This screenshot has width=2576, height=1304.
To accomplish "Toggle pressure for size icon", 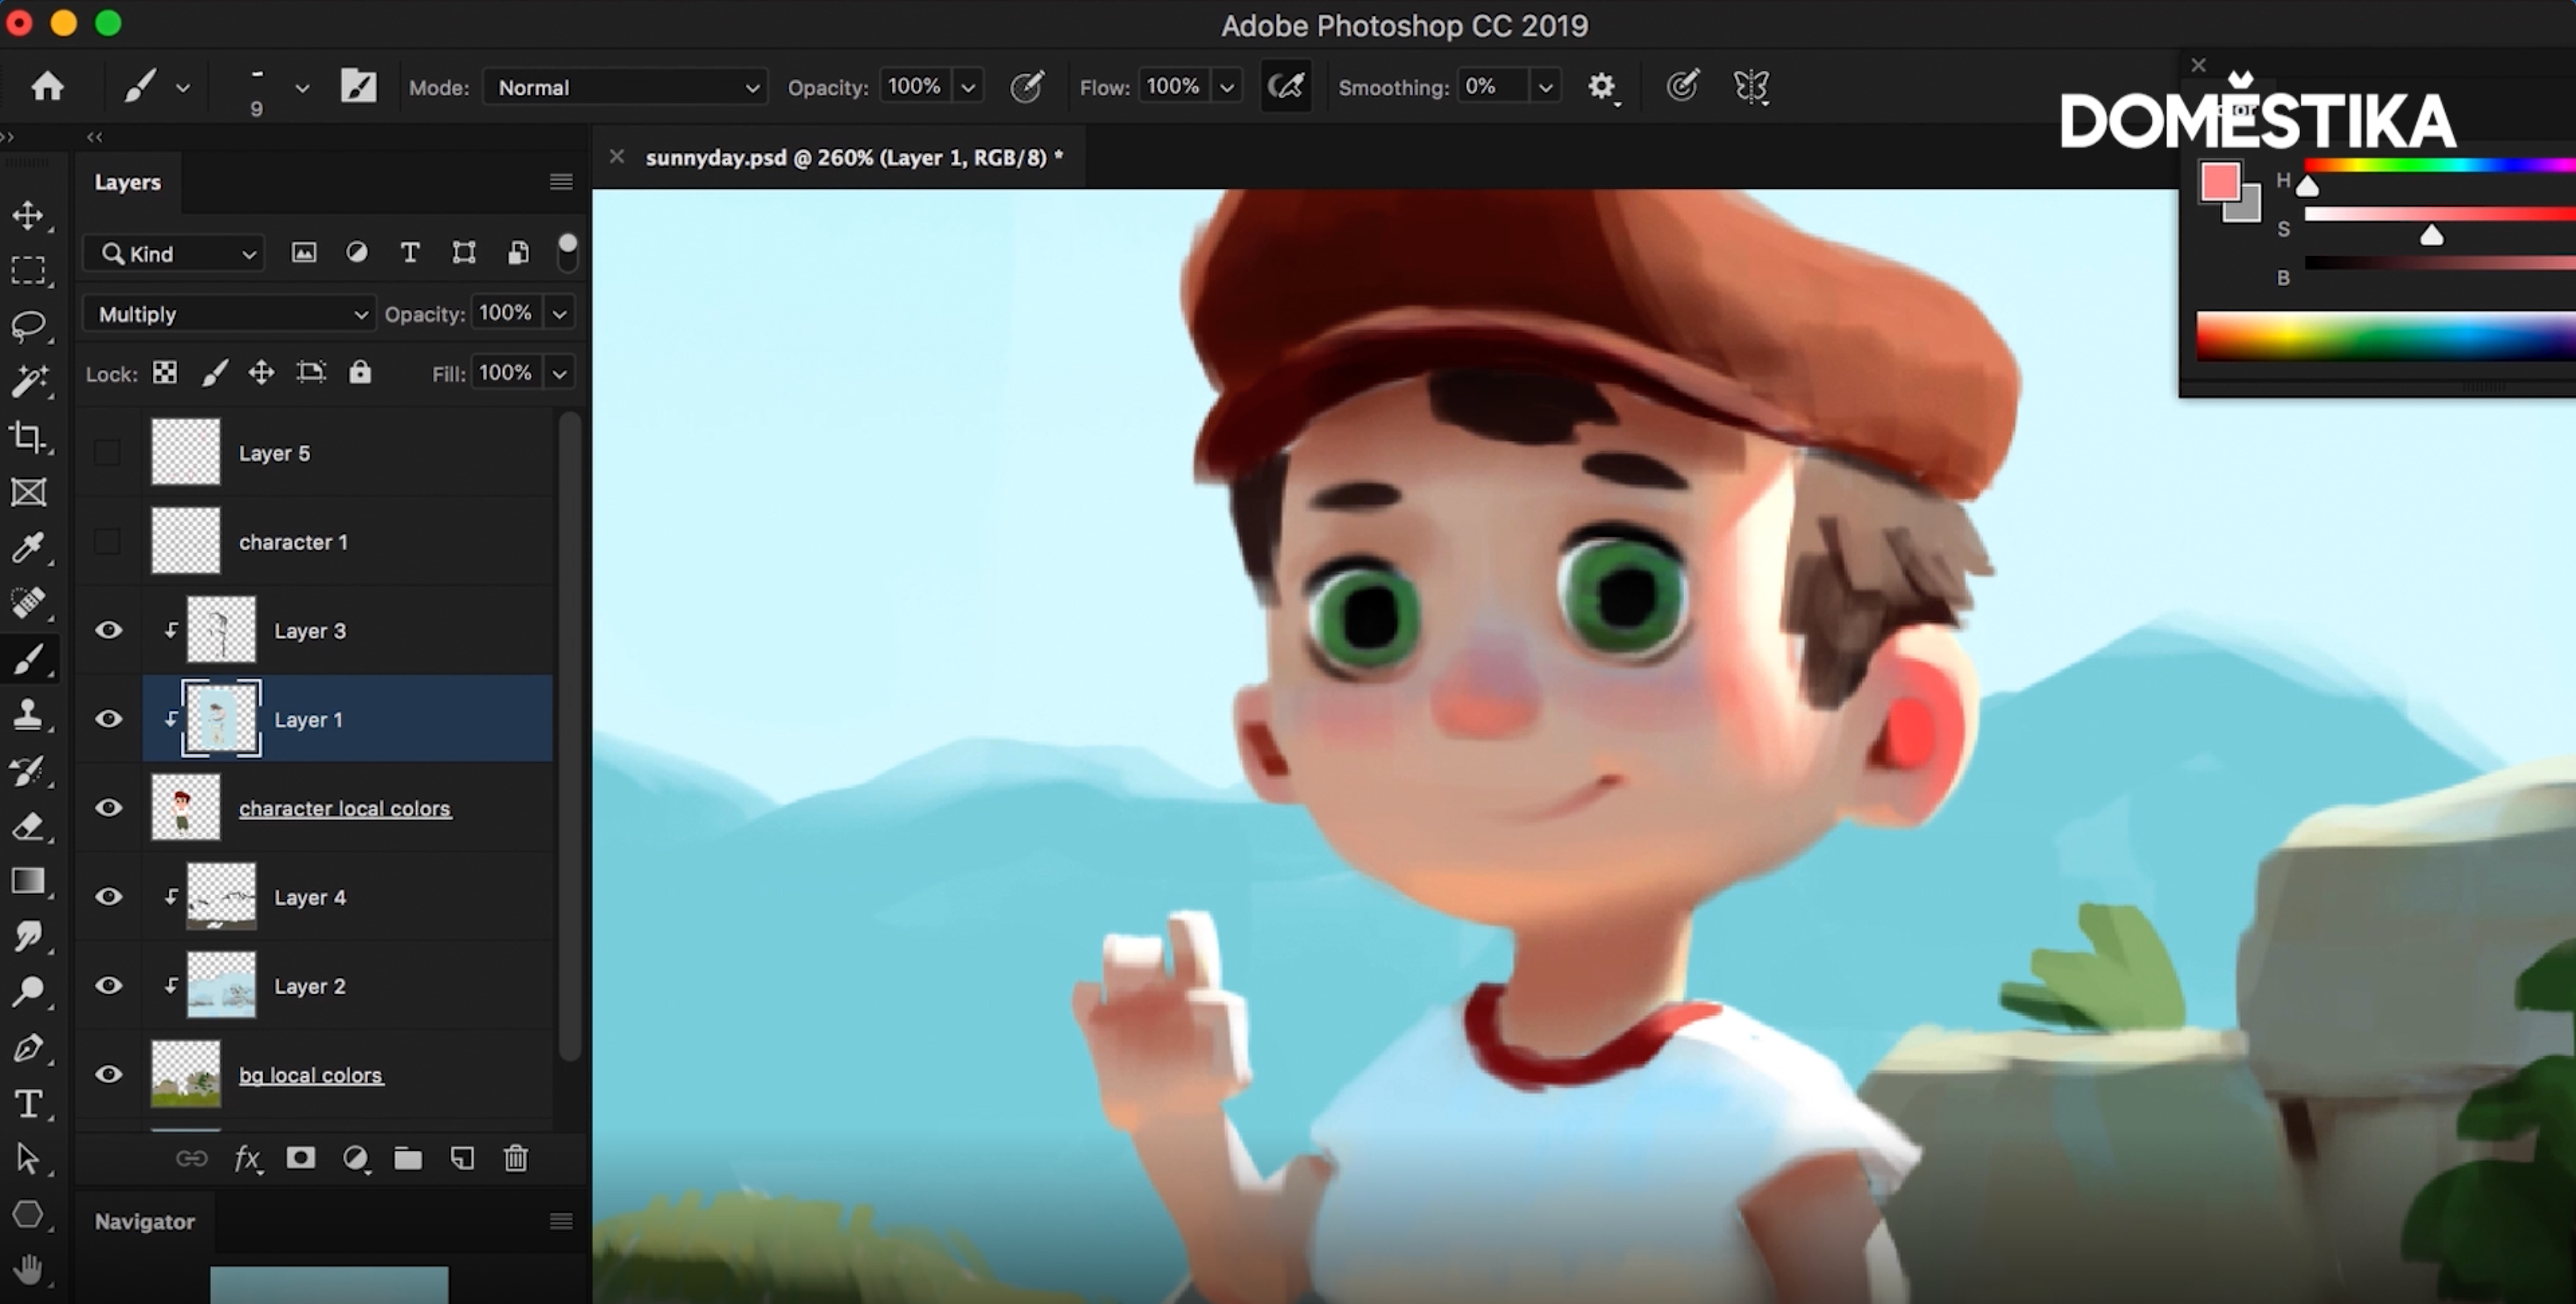I will click(1683, 86).
